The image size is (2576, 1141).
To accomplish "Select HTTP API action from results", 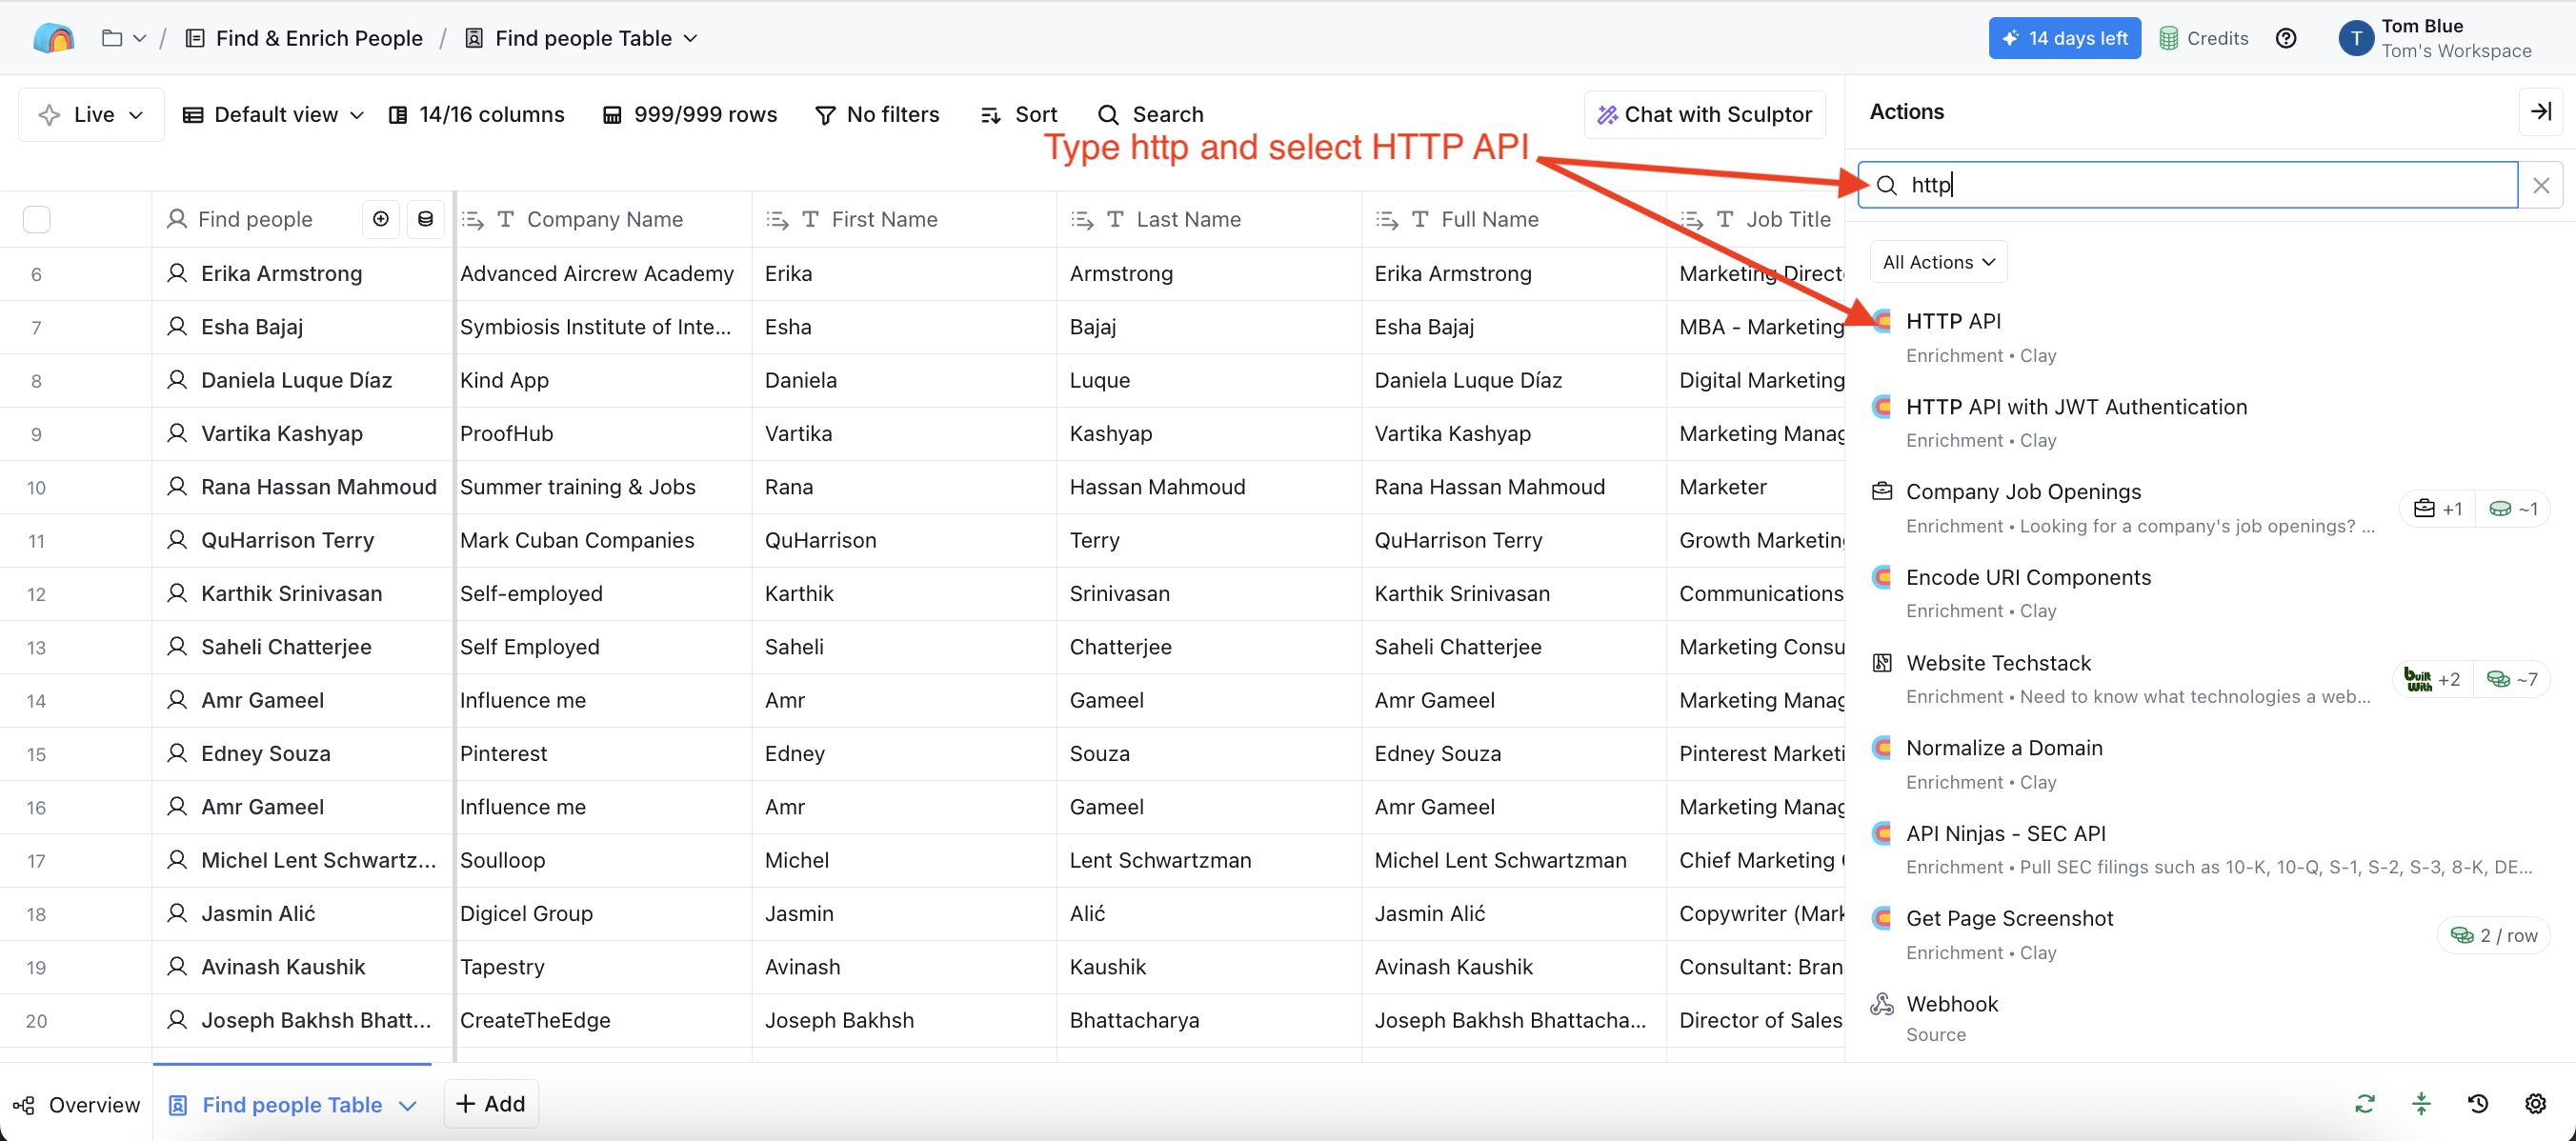I will pyautogui.click(x=1953, y=322).
